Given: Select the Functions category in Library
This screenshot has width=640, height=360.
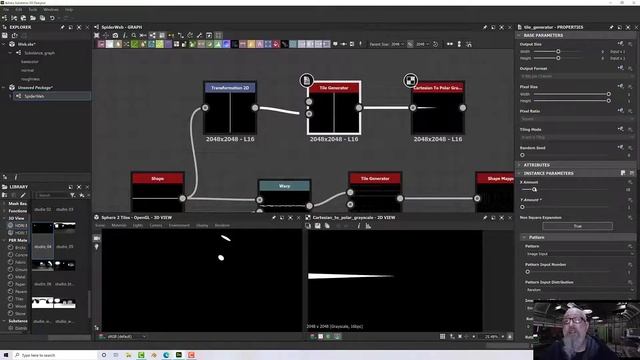Looking at the screenshot, I should click(x=18, y=211).
